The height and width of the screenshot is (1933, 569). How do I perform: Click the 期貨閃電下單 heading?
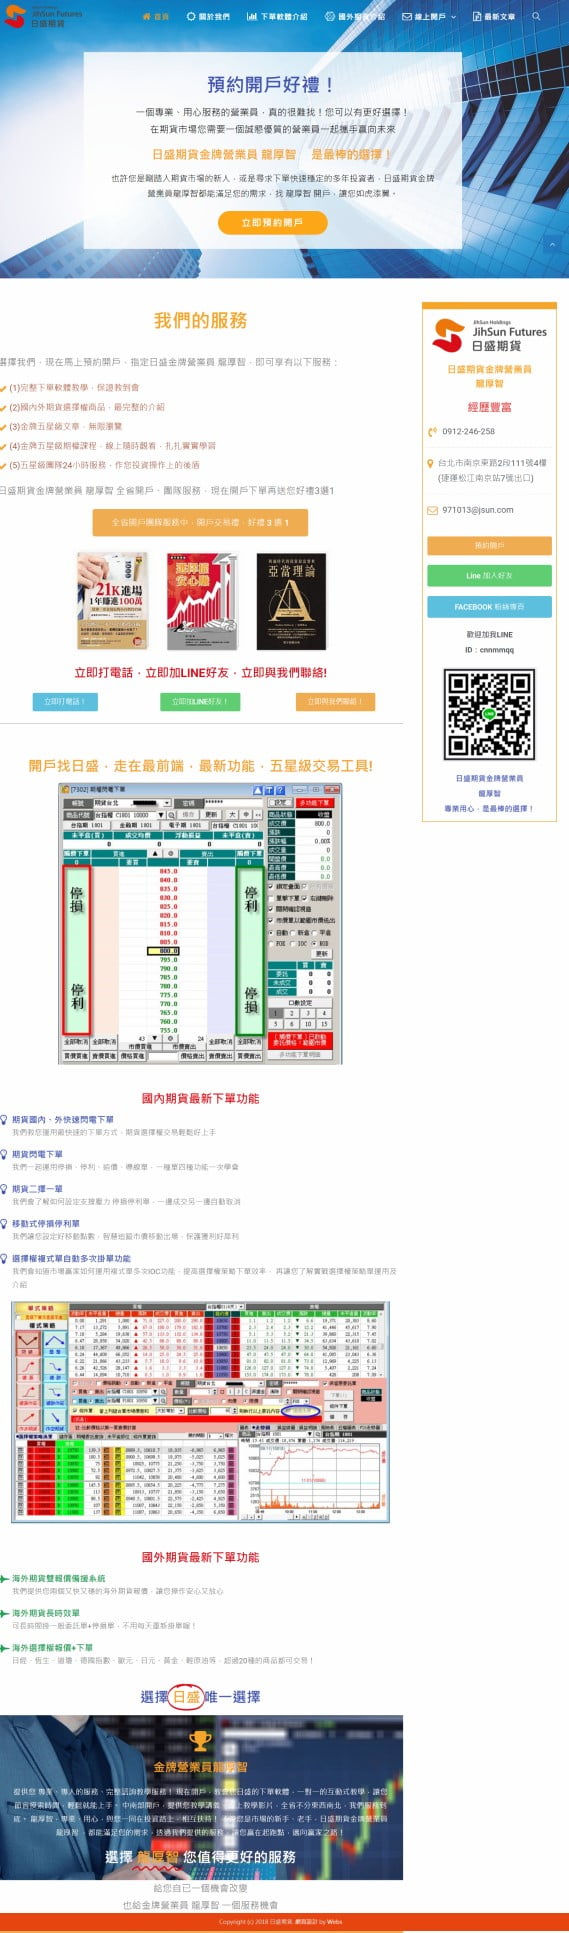(37, 1154)
